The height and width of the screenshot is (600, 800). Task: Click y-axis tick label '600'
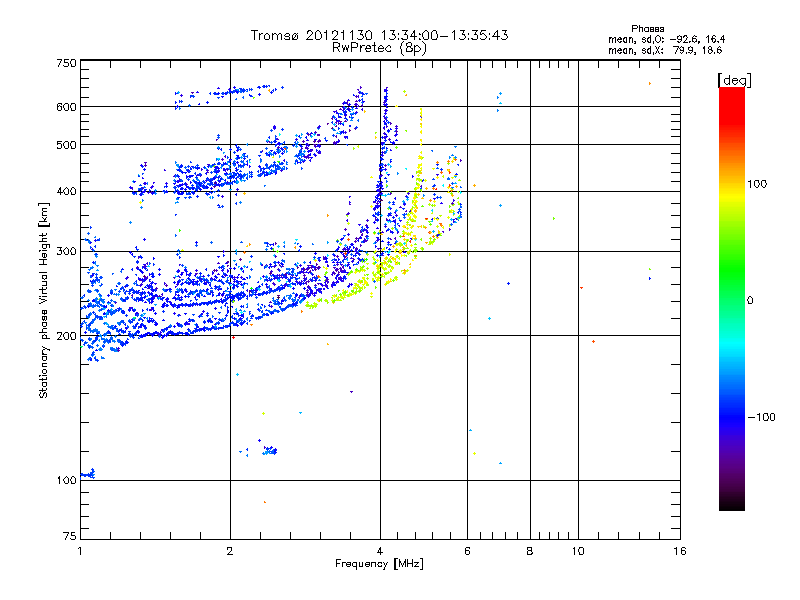pyautogui.click(x=66, y=107)
